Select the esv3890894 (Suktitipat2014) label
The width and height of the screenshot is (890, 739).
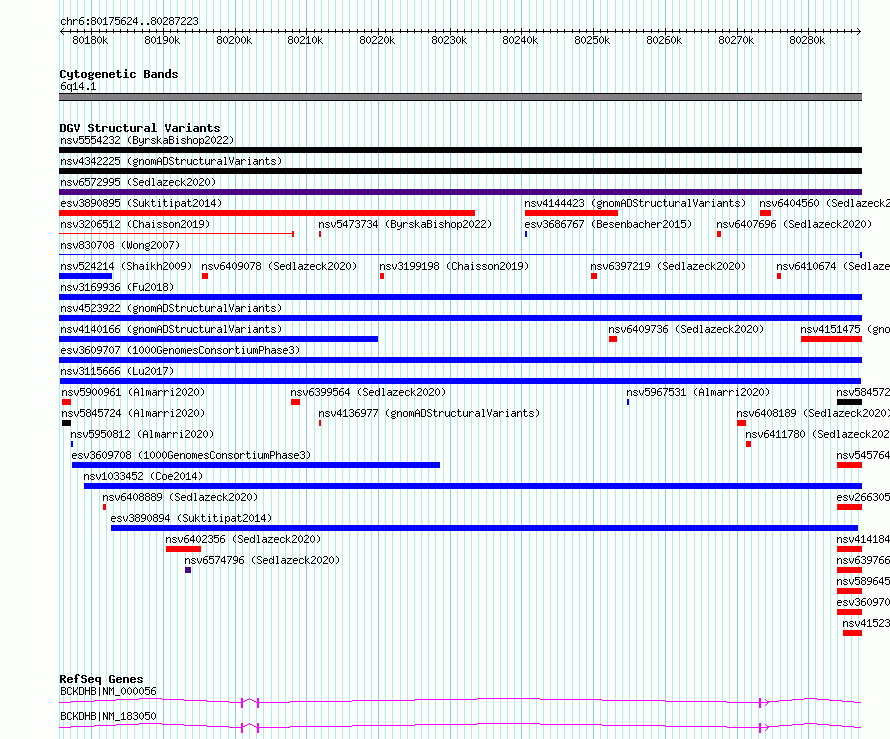[191, 518]
